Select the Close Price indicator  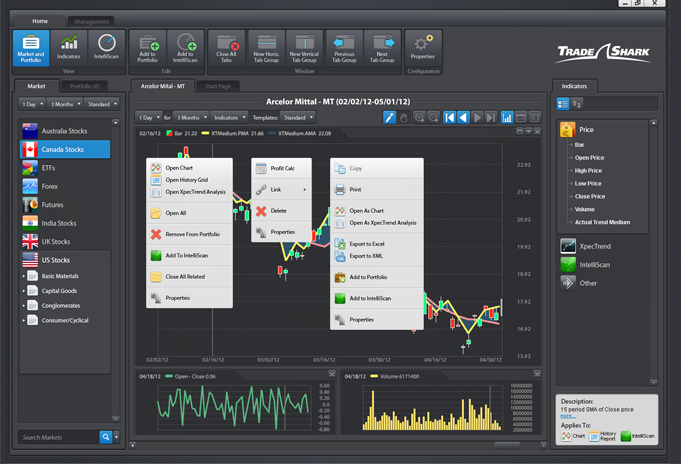click(590, 196)
